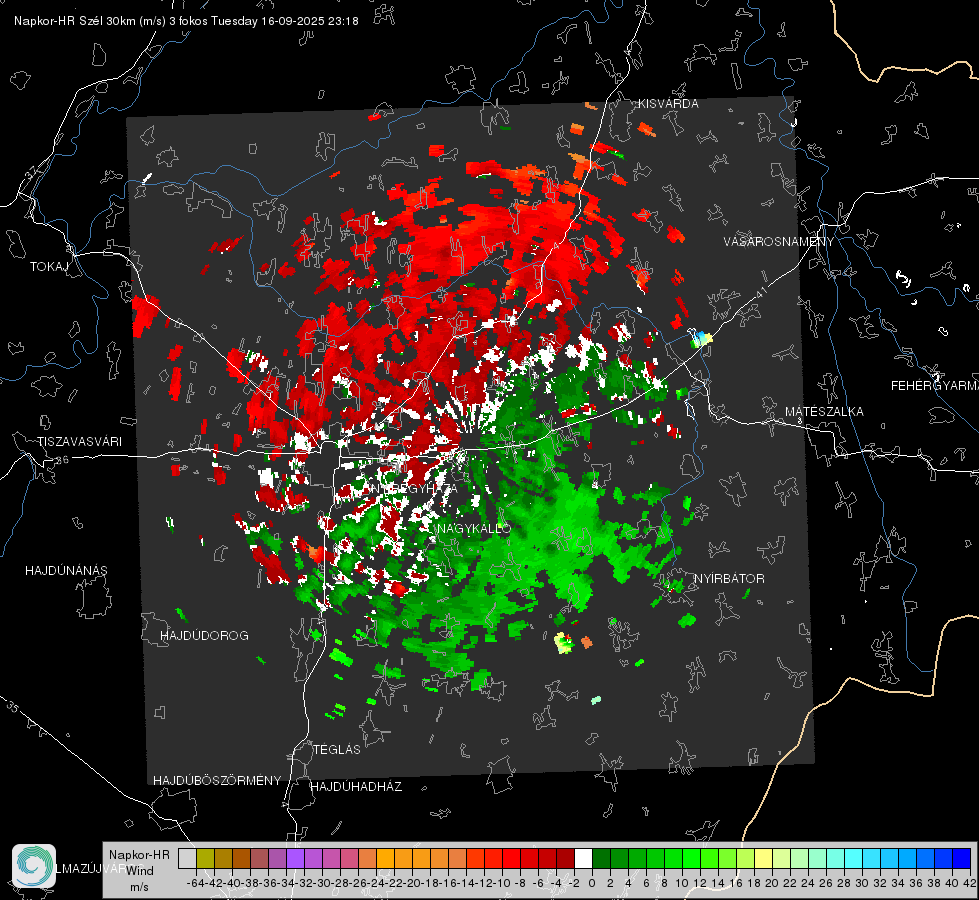Click the pale yellow swatch above label 20
This screenshot has width=979, height=900.
[x=764, y=858]
